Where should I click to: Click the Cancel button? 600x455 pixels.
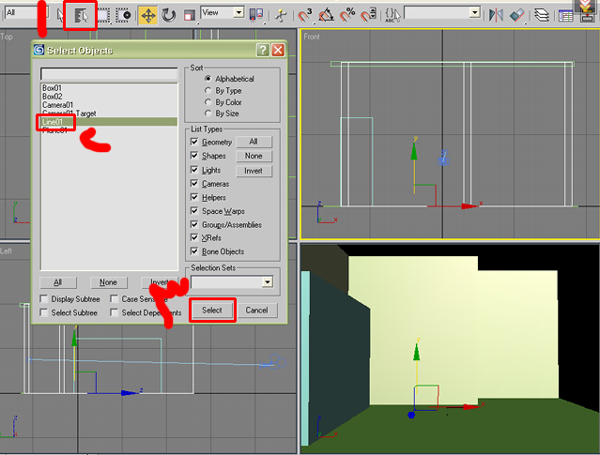[x=258, y=310]
